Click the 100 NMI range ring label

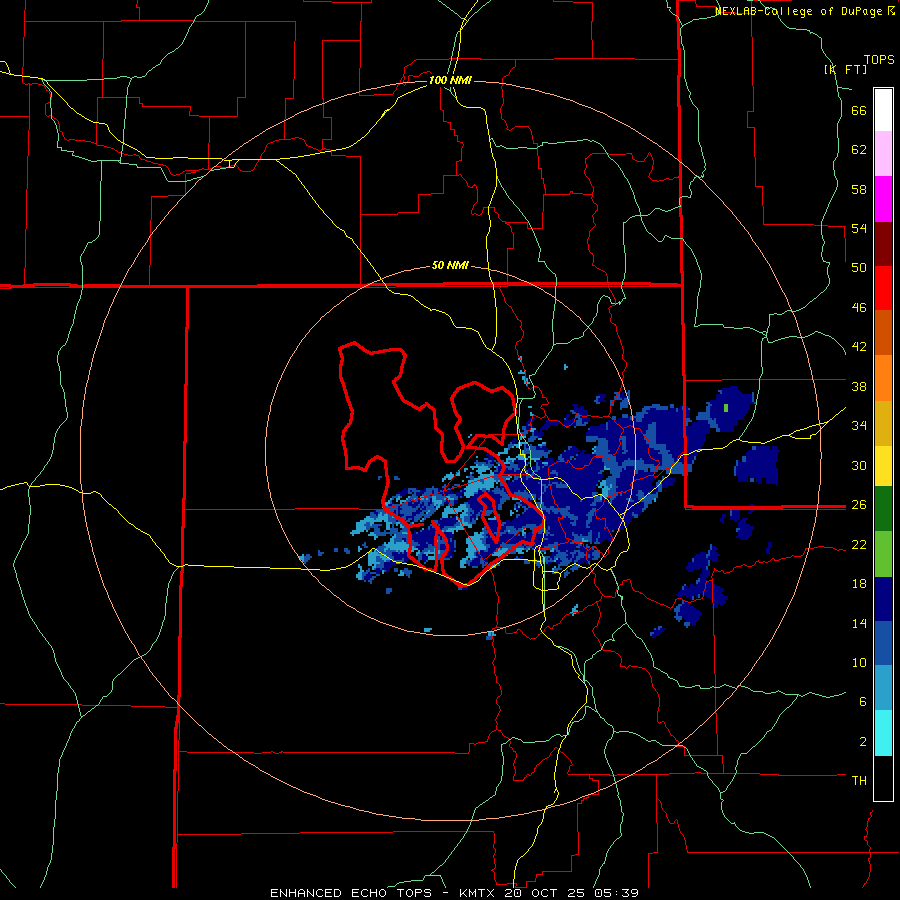point(450,80)
